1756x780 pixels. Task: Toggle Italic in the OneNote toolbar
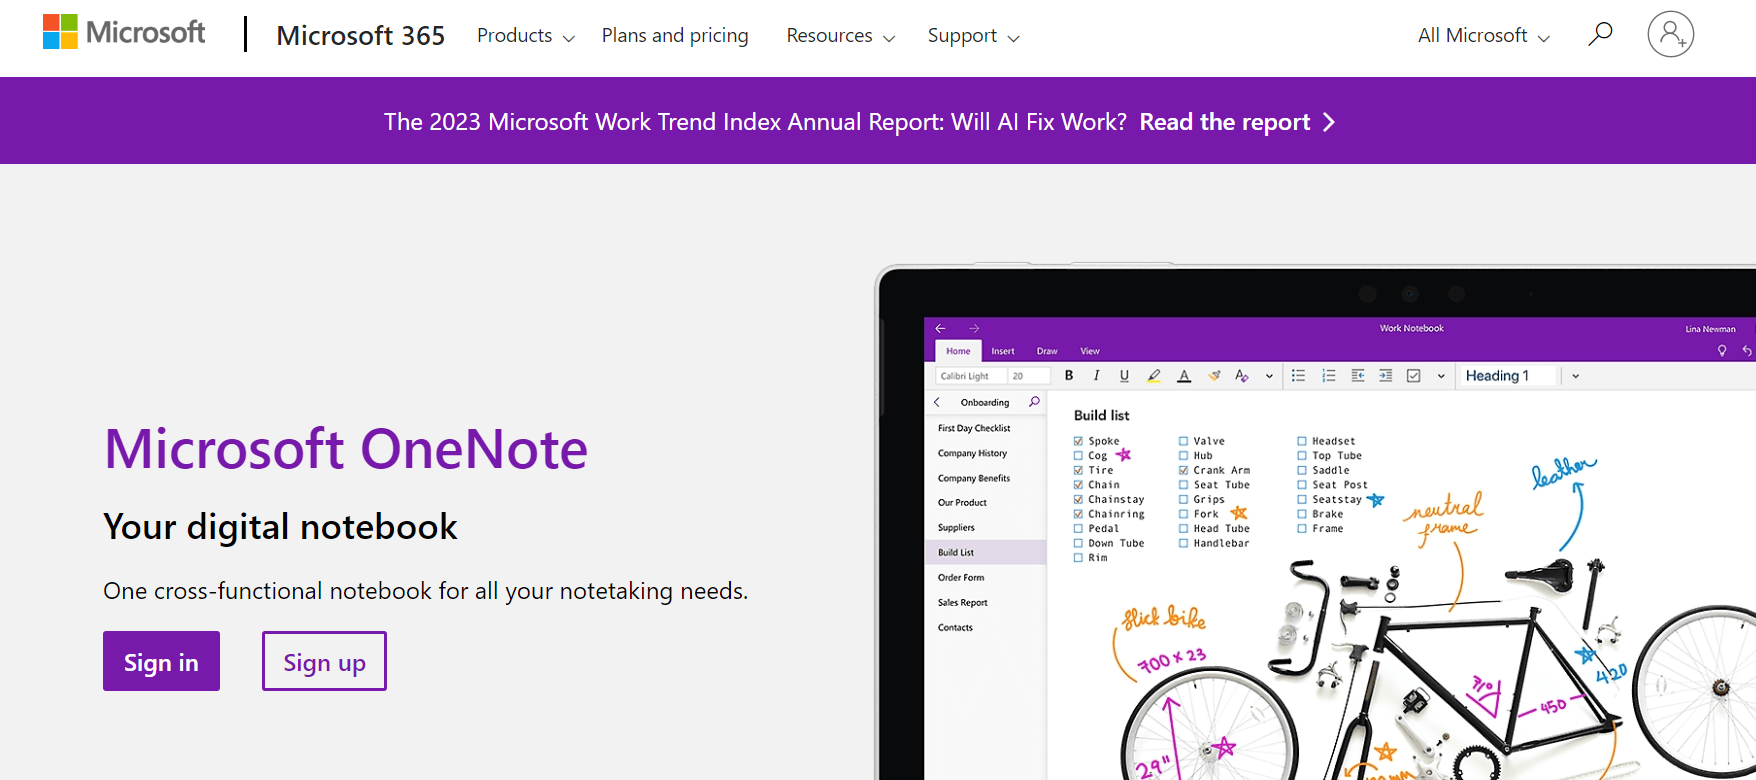pyautogui.click(x=1097, y=376)
